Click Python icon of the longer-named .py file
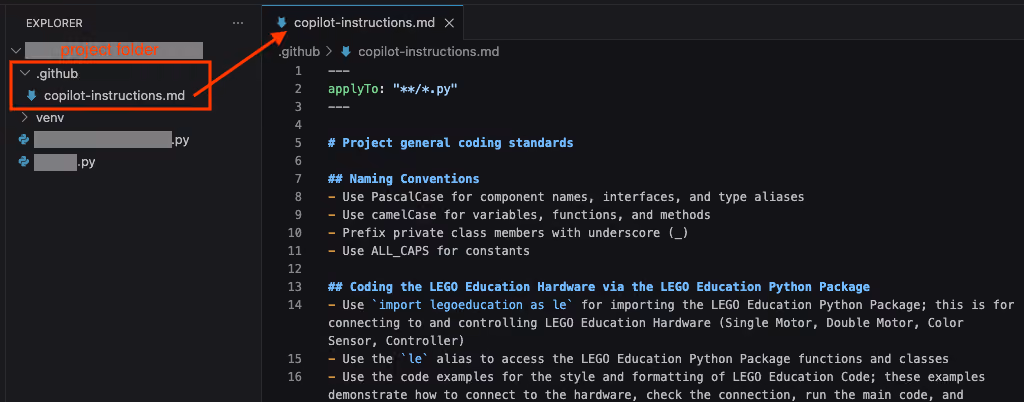The height and width of the screenshot is (402, 1024). [x=24, y=140]
